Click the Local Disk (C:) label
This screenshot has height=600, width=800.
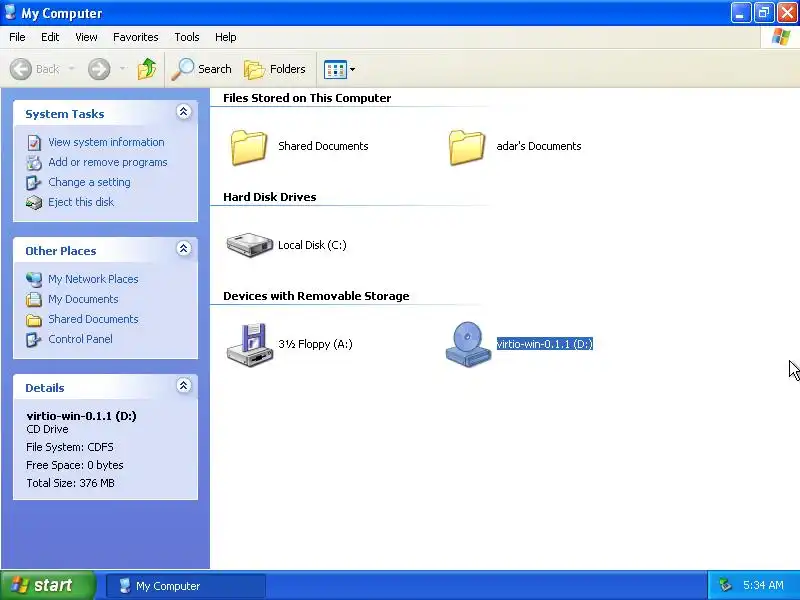312,245
